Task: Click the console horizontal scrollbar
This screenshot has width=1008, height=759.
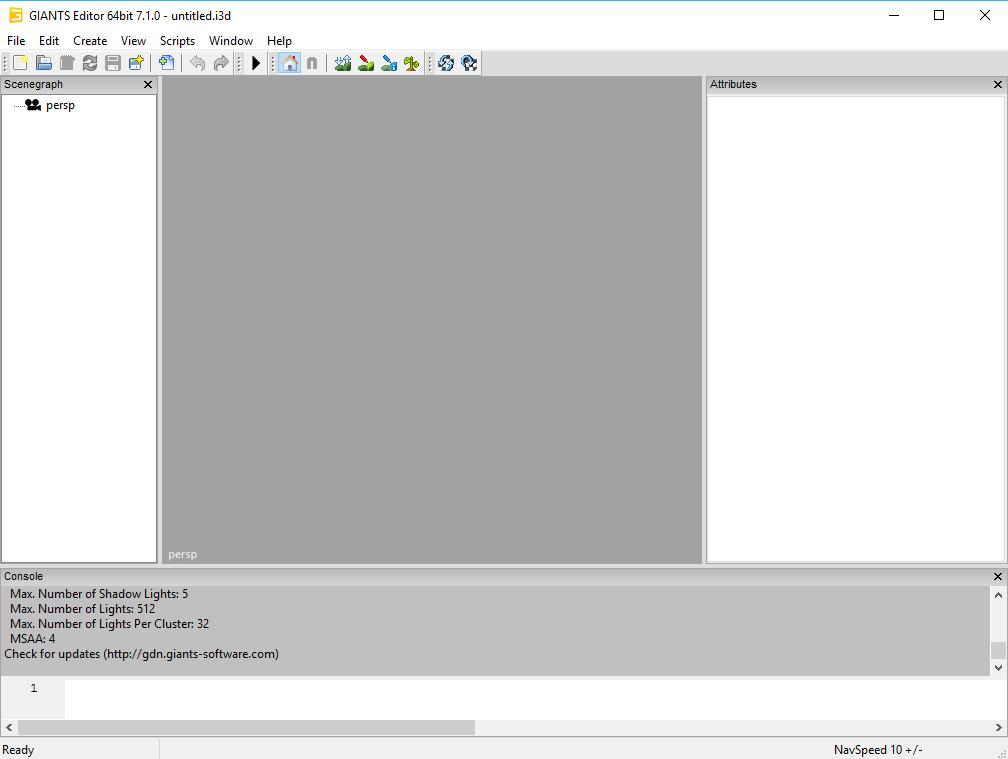Action: pyautogui.click(x=245, y=727)
